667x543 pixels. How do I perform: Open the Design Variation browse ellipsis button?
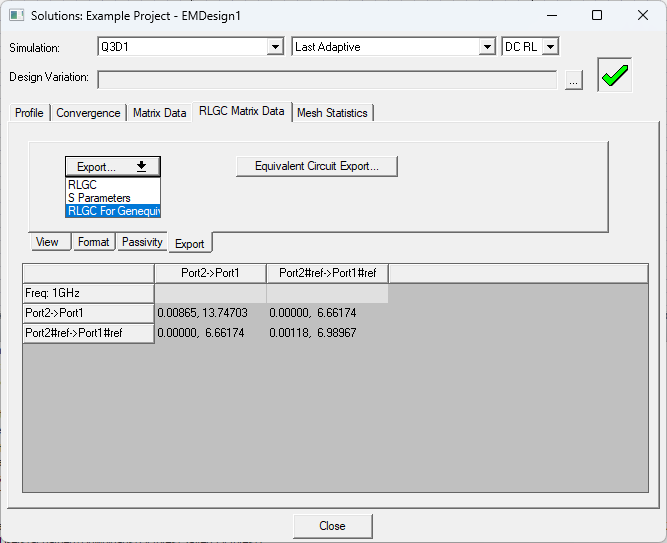pyautogui.click(x=573, y=81)
